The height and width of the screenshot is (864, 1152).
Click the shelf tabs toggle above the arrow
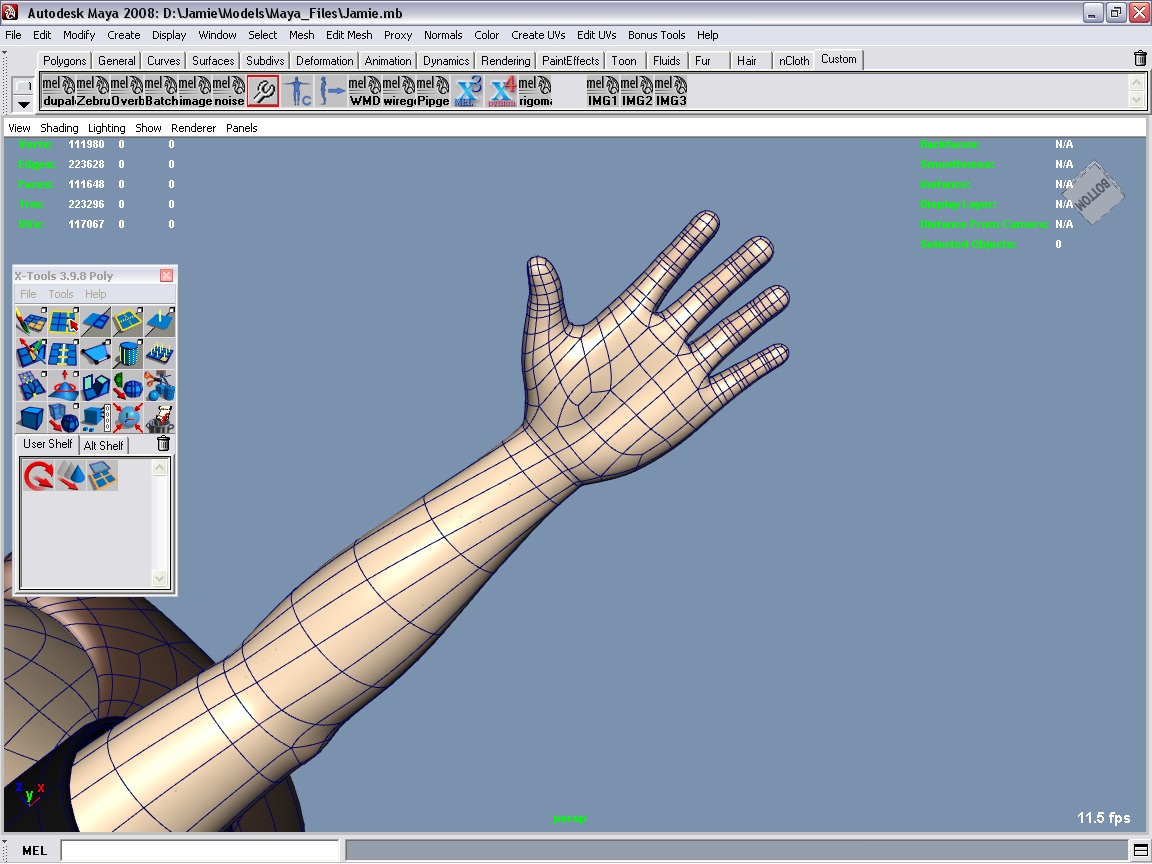[24, 86]
